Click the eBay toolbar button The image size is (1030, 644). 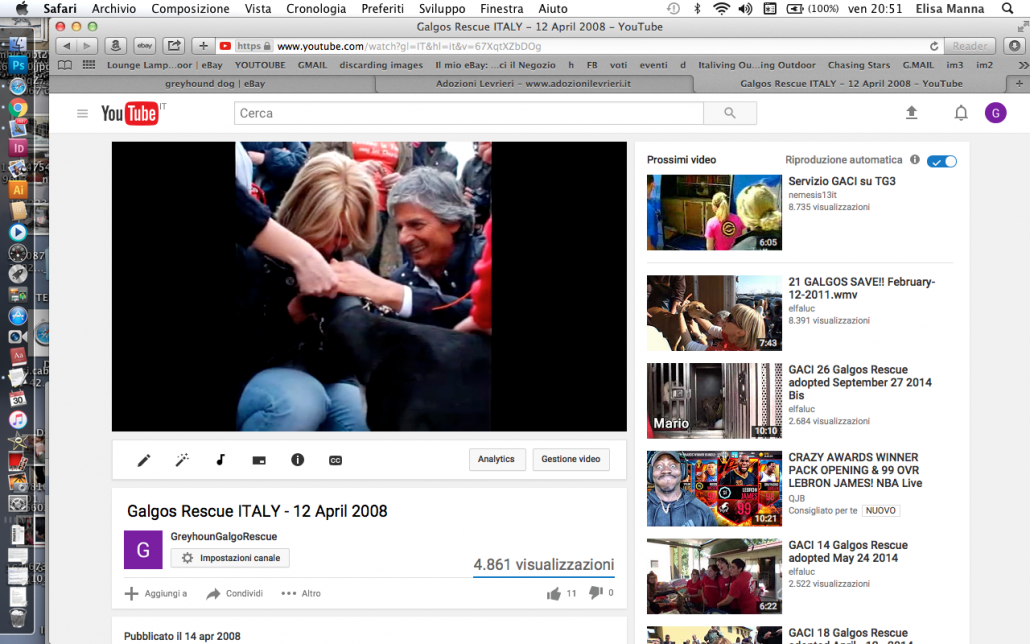(145, 46)
